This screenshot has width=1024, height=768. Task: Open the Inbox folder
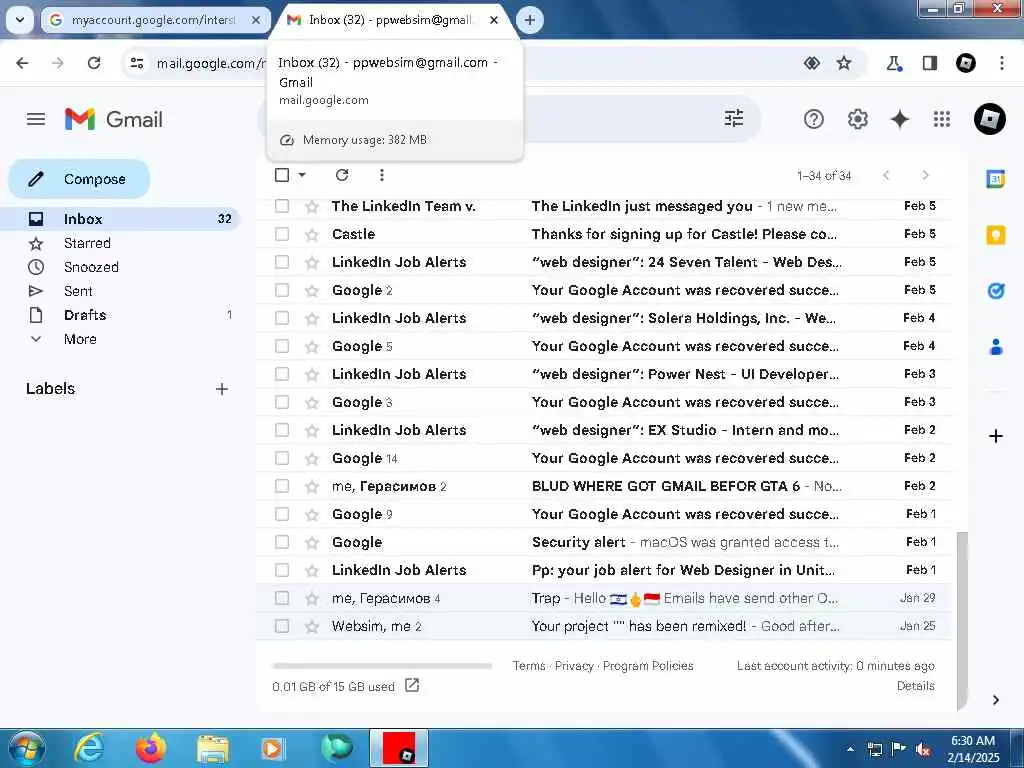pyautogui.click(x=121, y=219)
